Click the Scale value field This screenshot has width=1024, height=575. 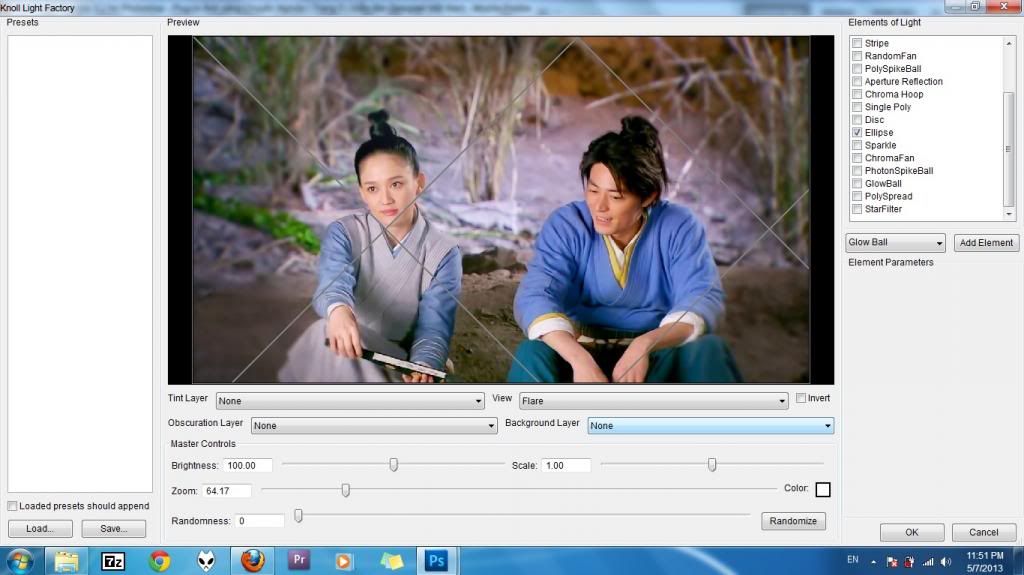[x=566, y=466]
